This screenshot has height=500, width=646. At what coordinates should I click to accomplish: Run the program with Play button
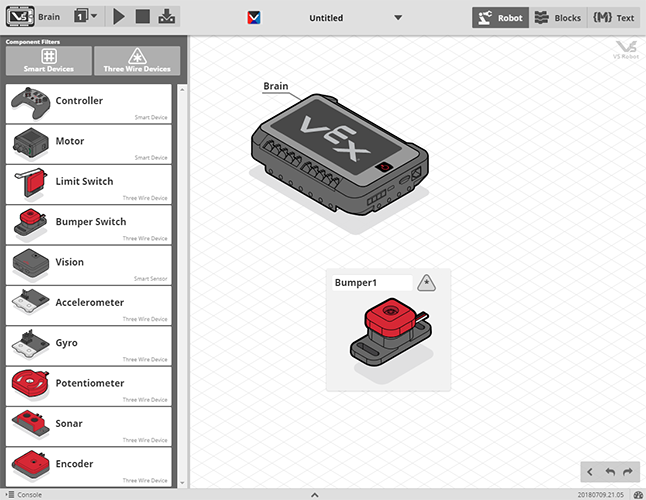point(119,16)
